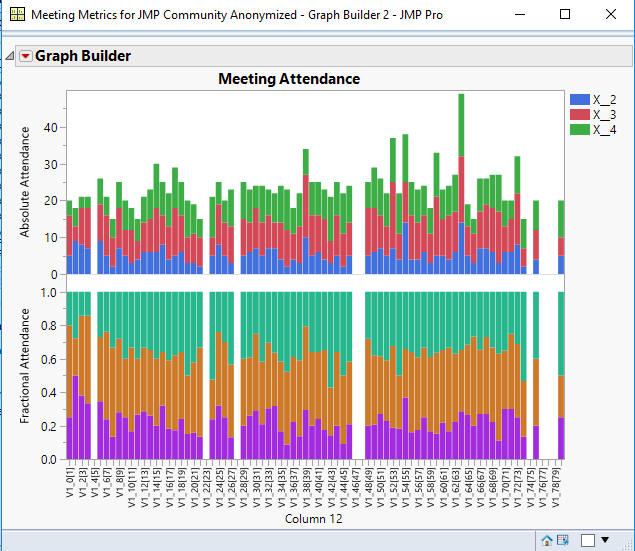Minimize the Graph Builder window
Image resolution: width=635 pixels, height=551 pixels.
[518, 15]
